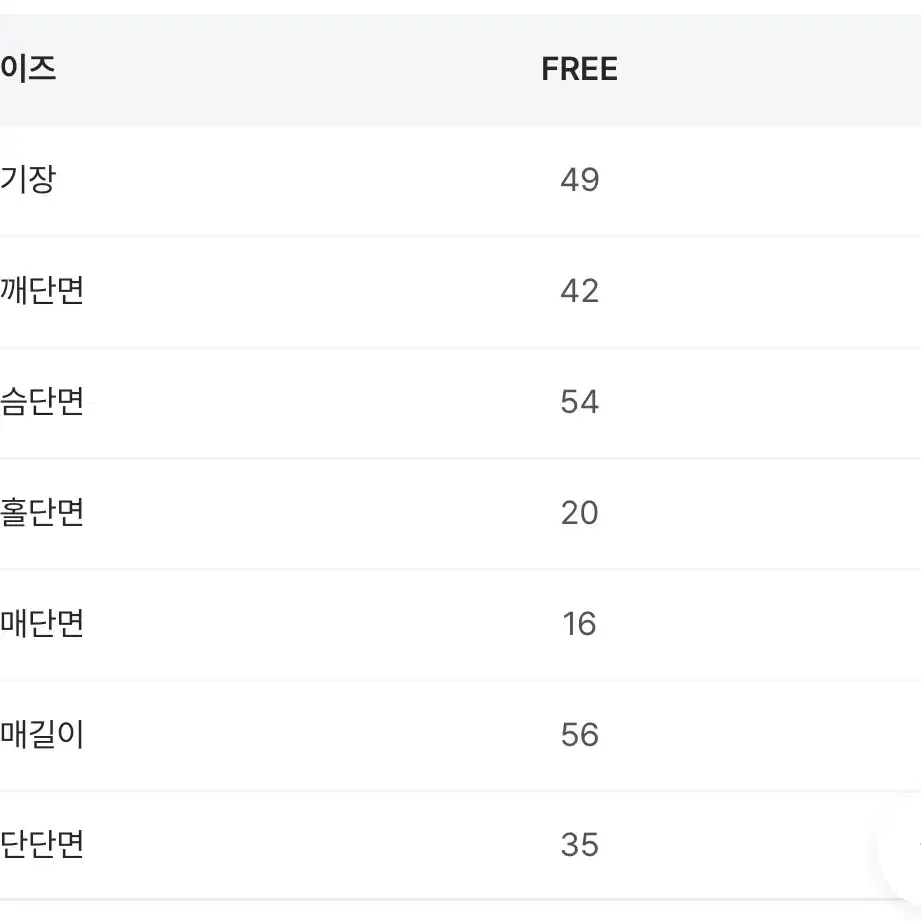
Task: Select the chest value 54
Action: point(580,402)
